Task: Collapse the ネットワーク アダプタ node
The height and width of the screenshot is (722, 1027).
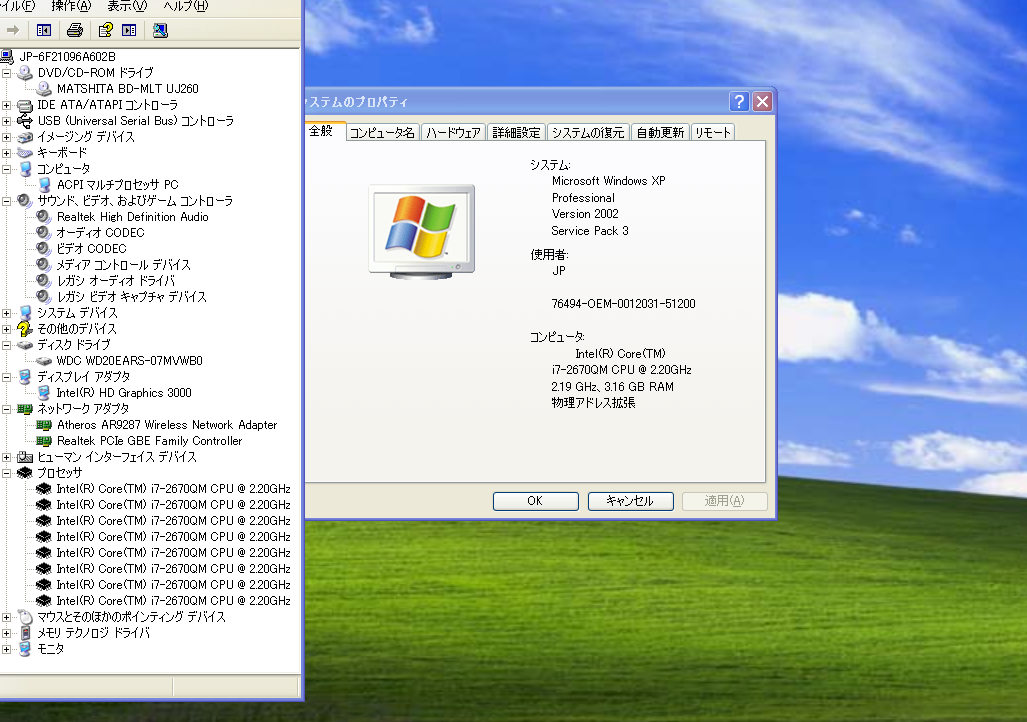Action: pos(7,409)
